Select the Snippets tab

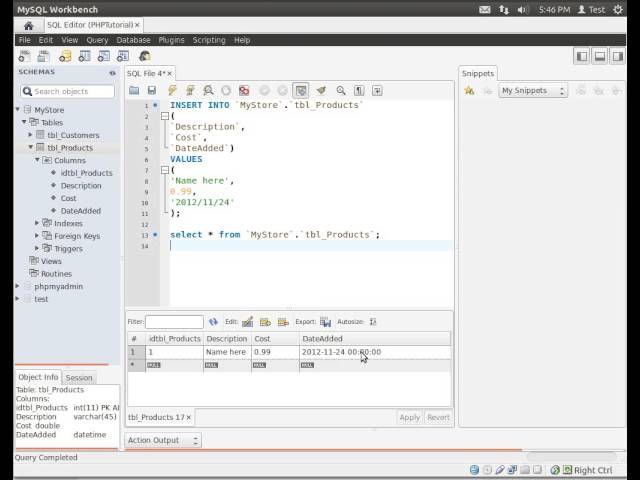(478, 73)
